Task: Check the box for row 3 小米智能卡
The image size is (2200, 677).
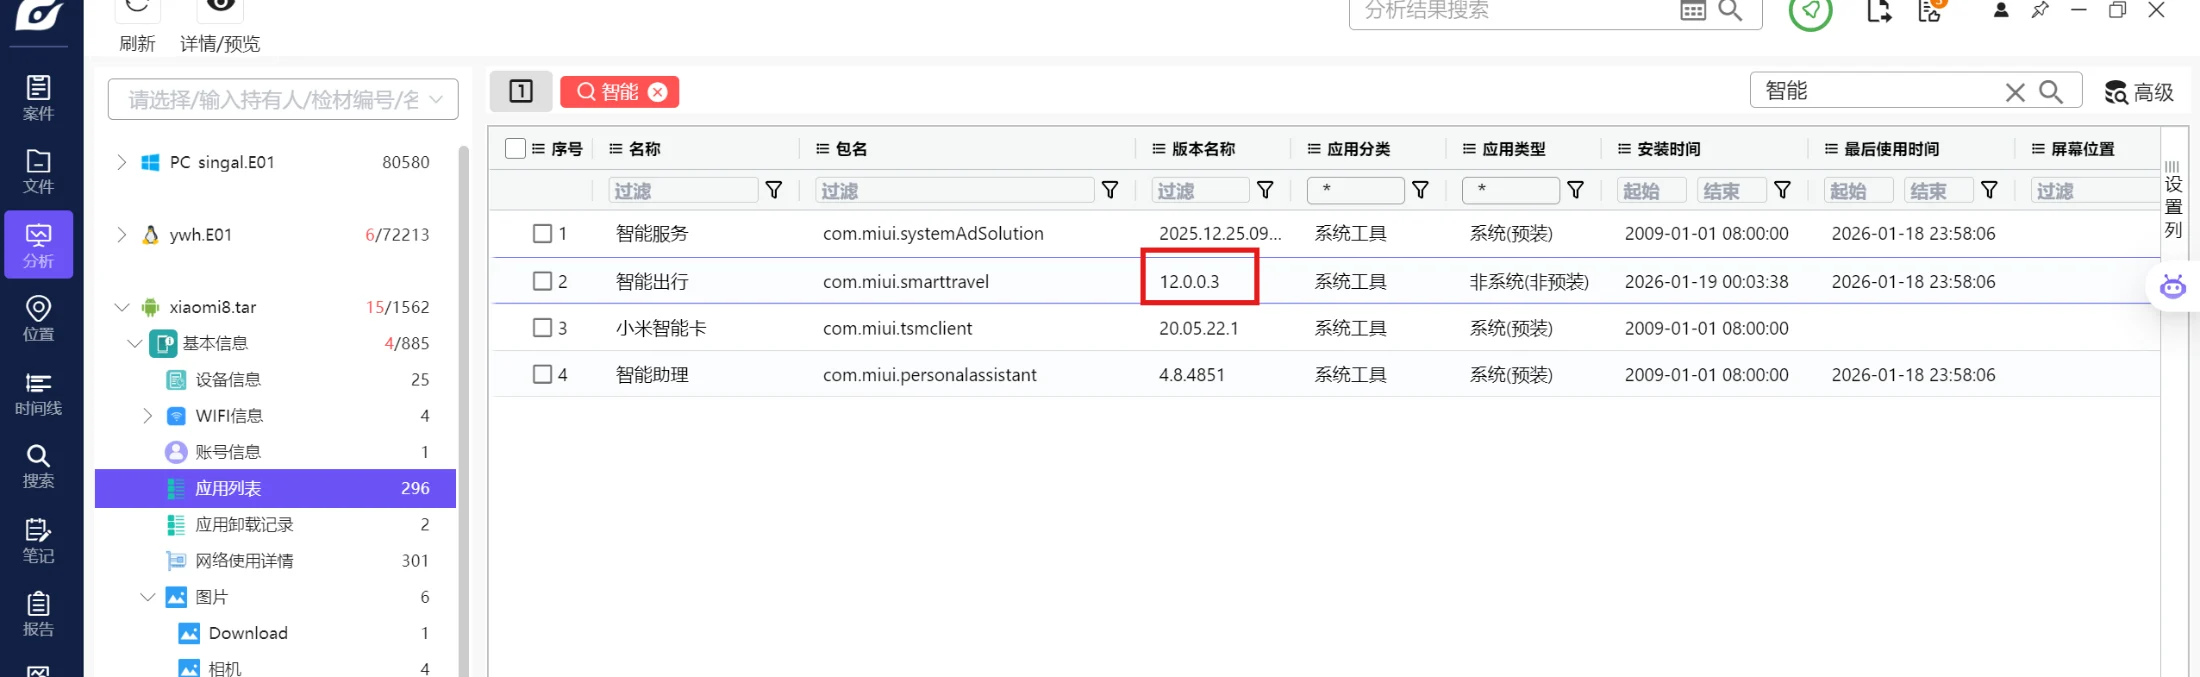Action: point(542,328)
